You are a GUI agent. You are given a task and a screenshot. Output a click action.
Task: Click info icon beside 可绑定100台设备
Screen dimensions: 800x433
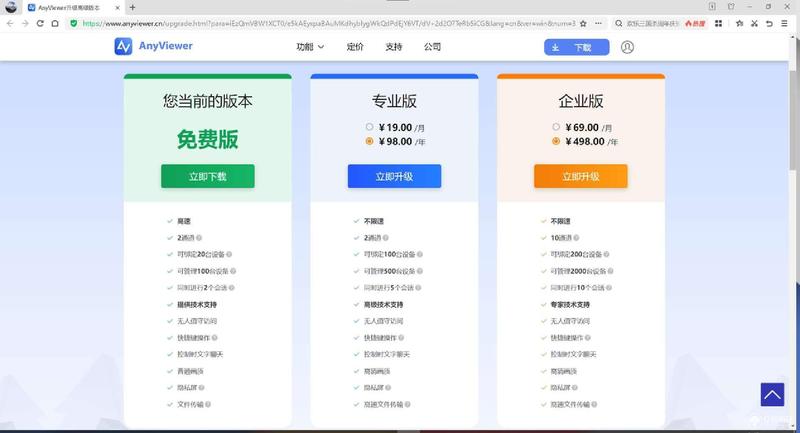[x=419, y=254]
